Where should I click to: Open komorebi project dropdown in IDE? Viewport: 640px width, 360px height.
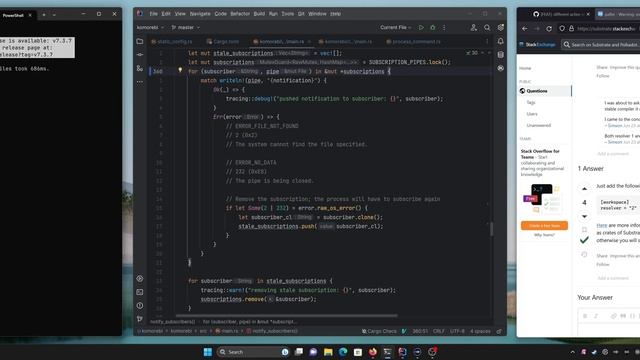[150, 27]
